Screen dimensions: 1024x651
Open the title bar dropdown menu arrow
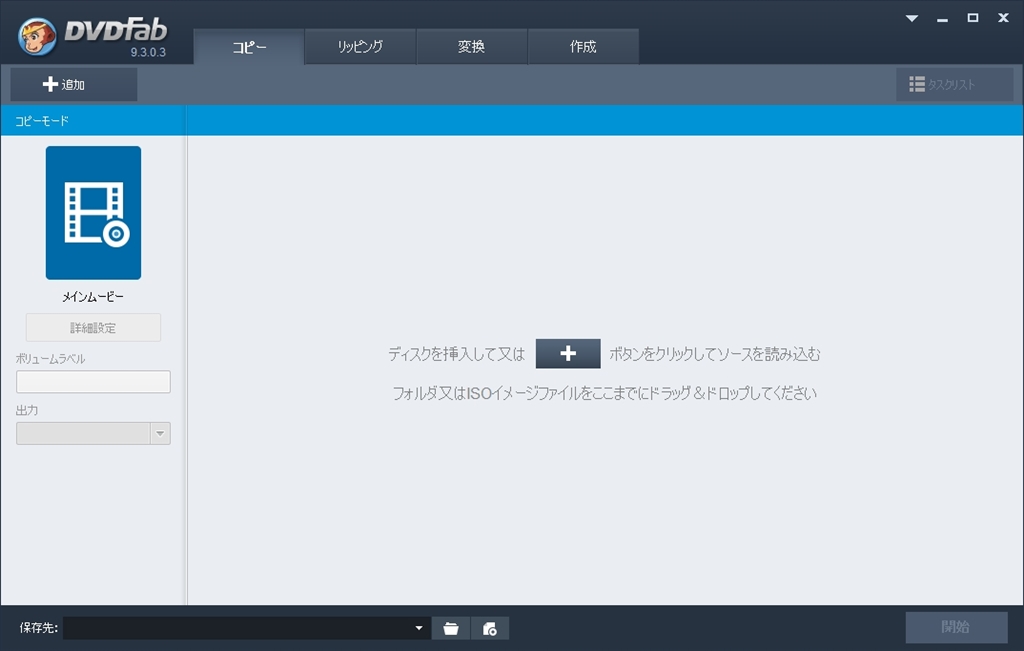tap(912, 18)
